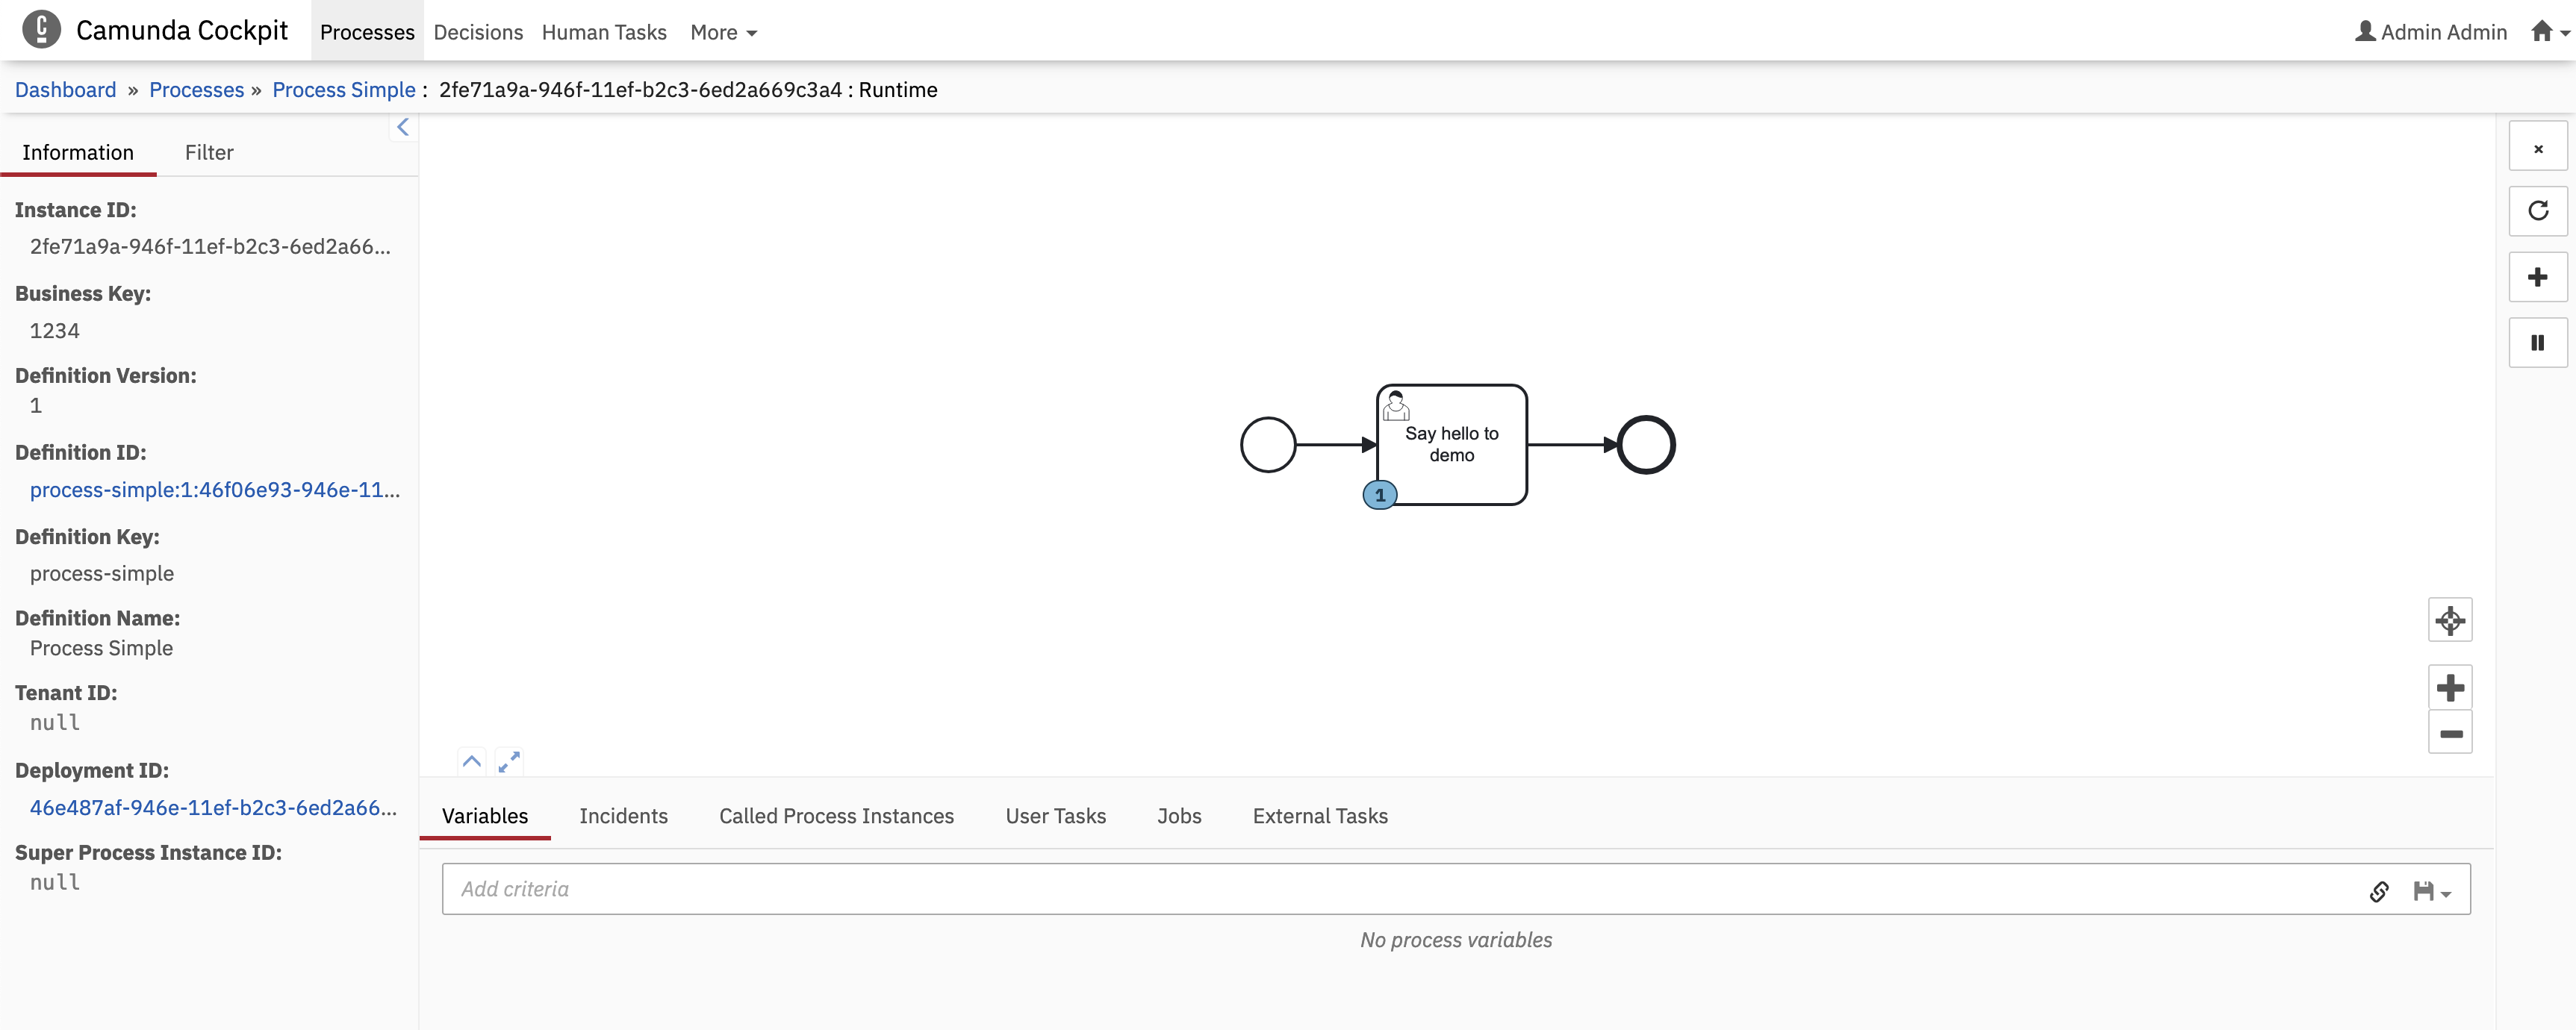Click the truncated Instance ID value
The width and height of the screenshot is (2576, 1030).
[210, 247]
